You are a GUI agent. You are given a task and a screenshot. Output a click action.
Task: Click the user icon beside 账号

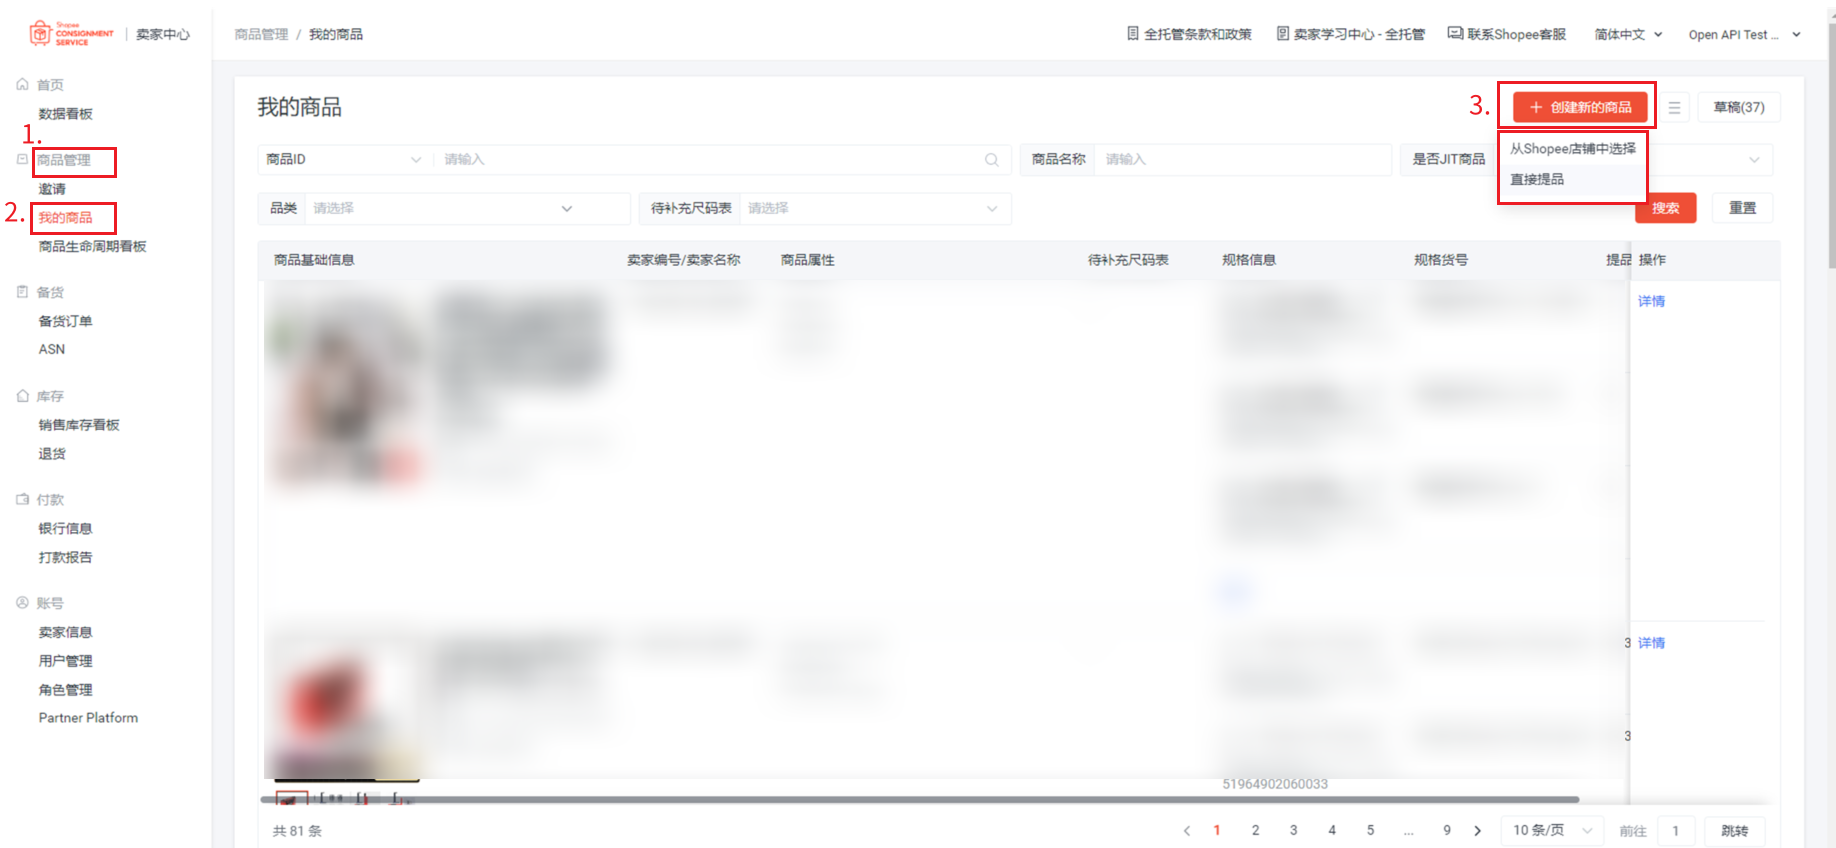pyautogui.click(x=22, y=603)
